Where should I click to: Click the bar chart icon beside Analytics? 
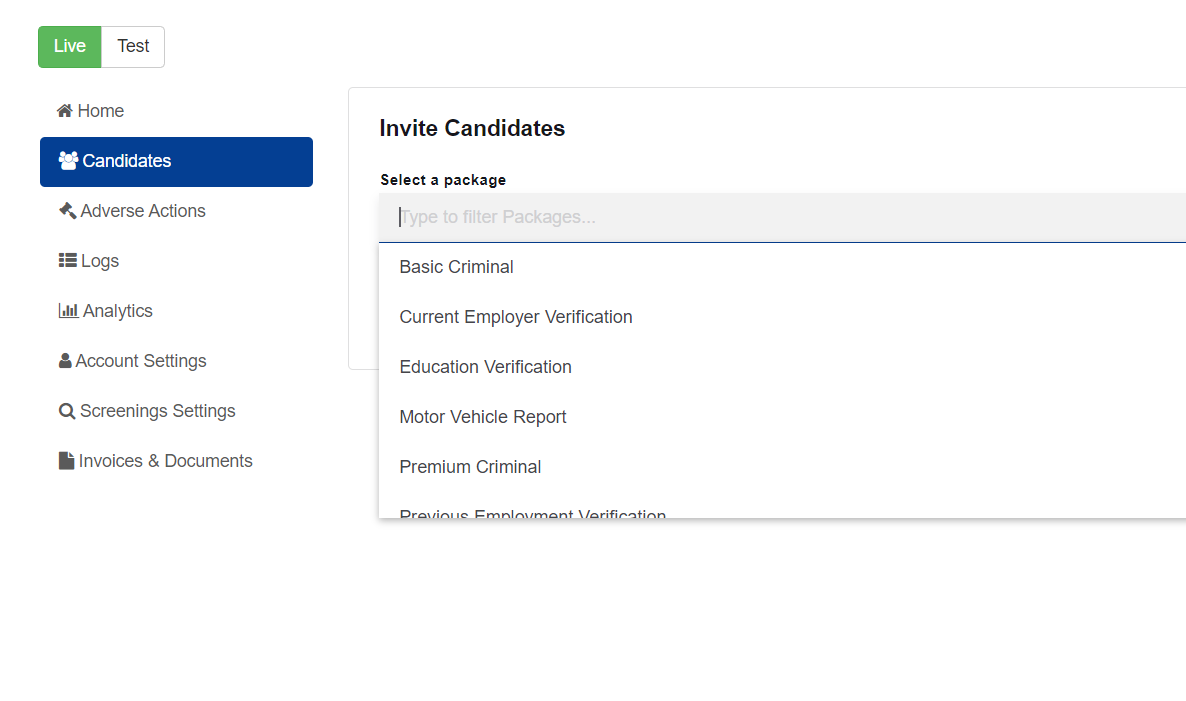pos(66,311)
